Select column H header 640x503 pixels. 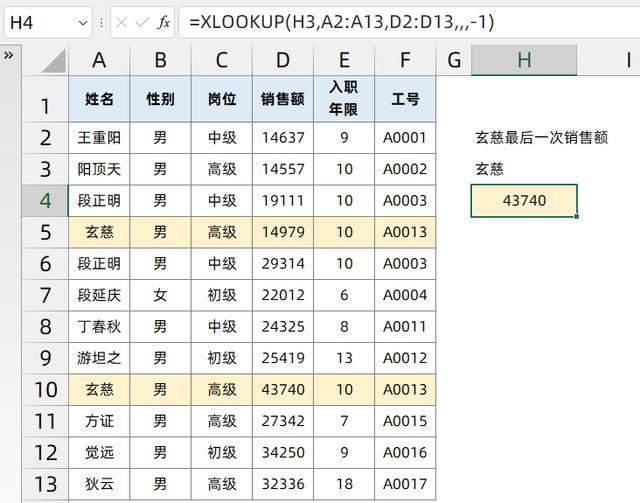click(x=523, y=61)
